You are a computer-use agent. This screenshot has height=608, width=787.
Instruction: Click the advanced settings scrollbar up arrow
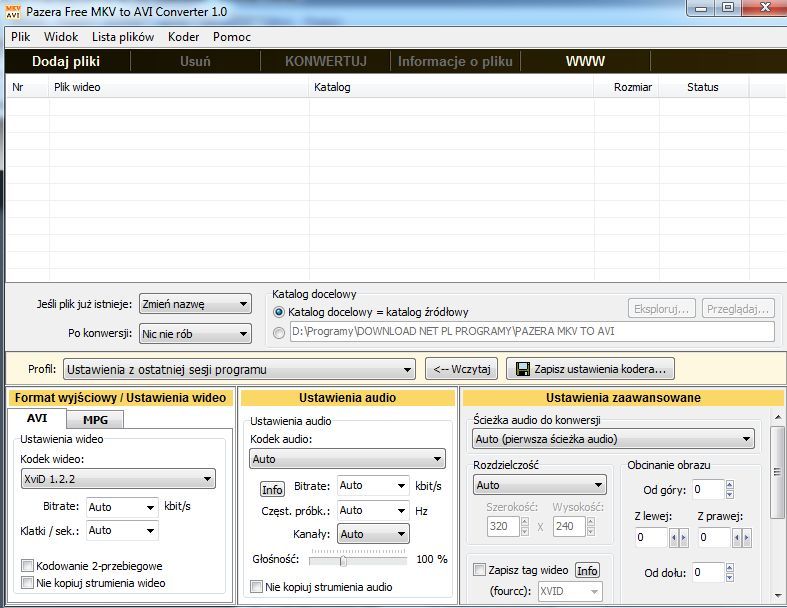(x=778, y=417)
